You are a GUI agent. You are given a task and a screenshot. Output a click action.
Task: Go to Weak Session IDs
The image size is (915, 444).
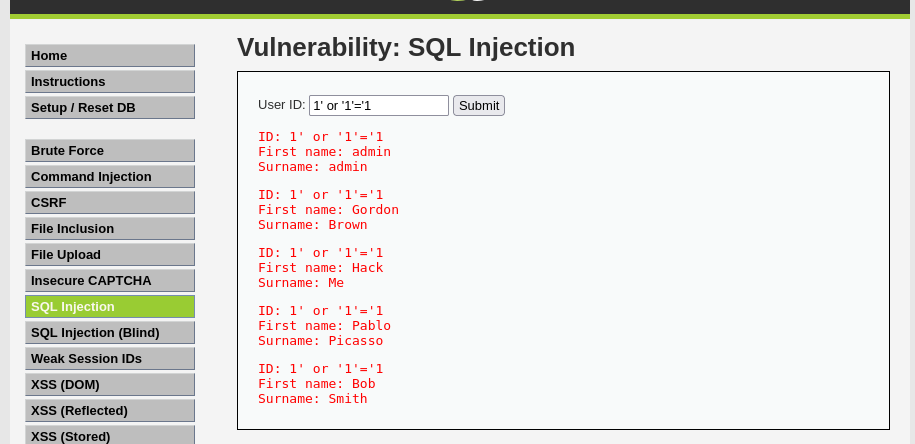pyautogui.click(x=110, y=359)
